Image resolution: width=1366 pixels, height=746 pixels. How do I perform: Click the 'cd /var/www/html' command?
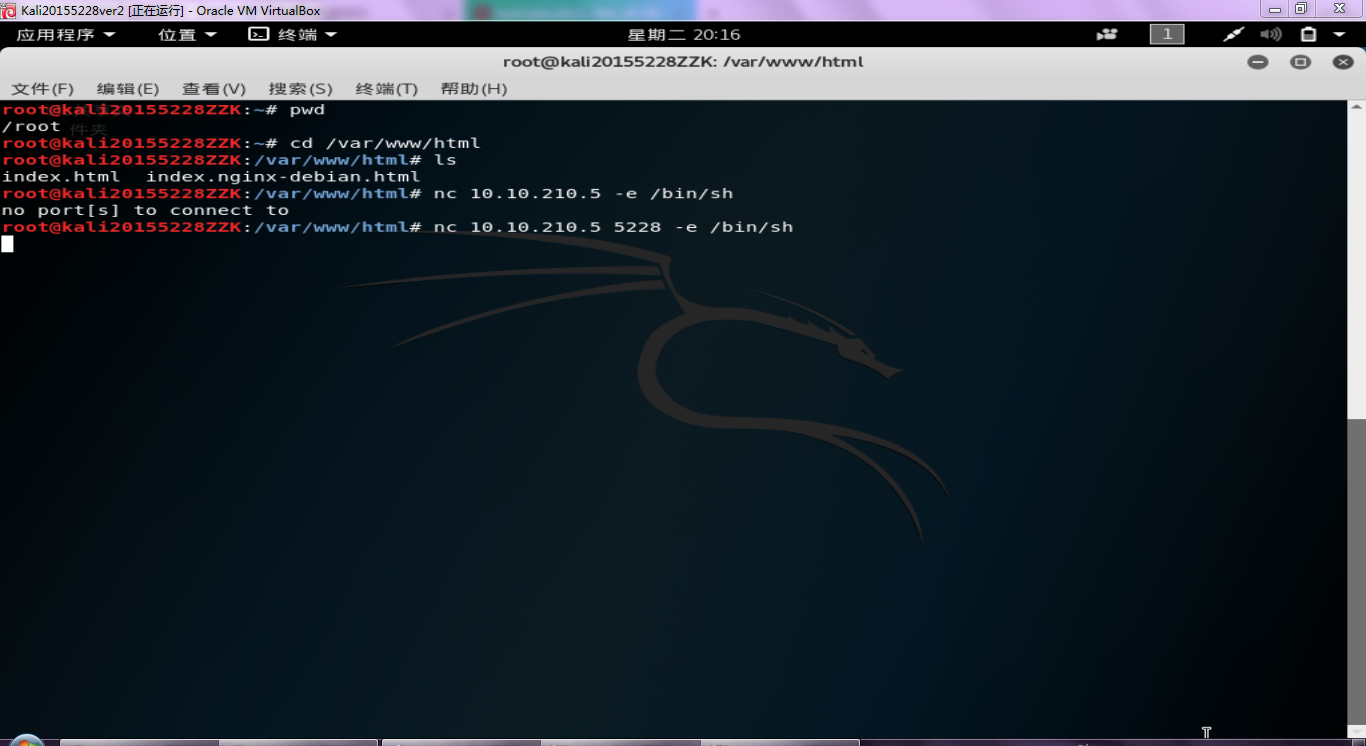click(385, 143)
